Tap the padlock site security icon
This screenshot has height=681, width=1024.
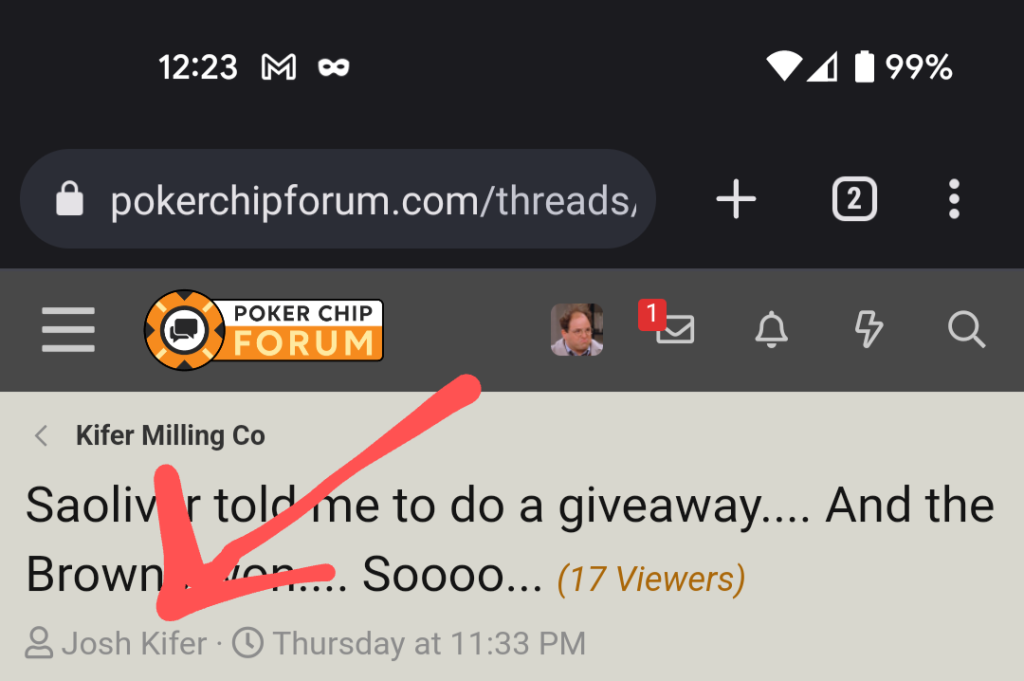(x=69, y=198)
